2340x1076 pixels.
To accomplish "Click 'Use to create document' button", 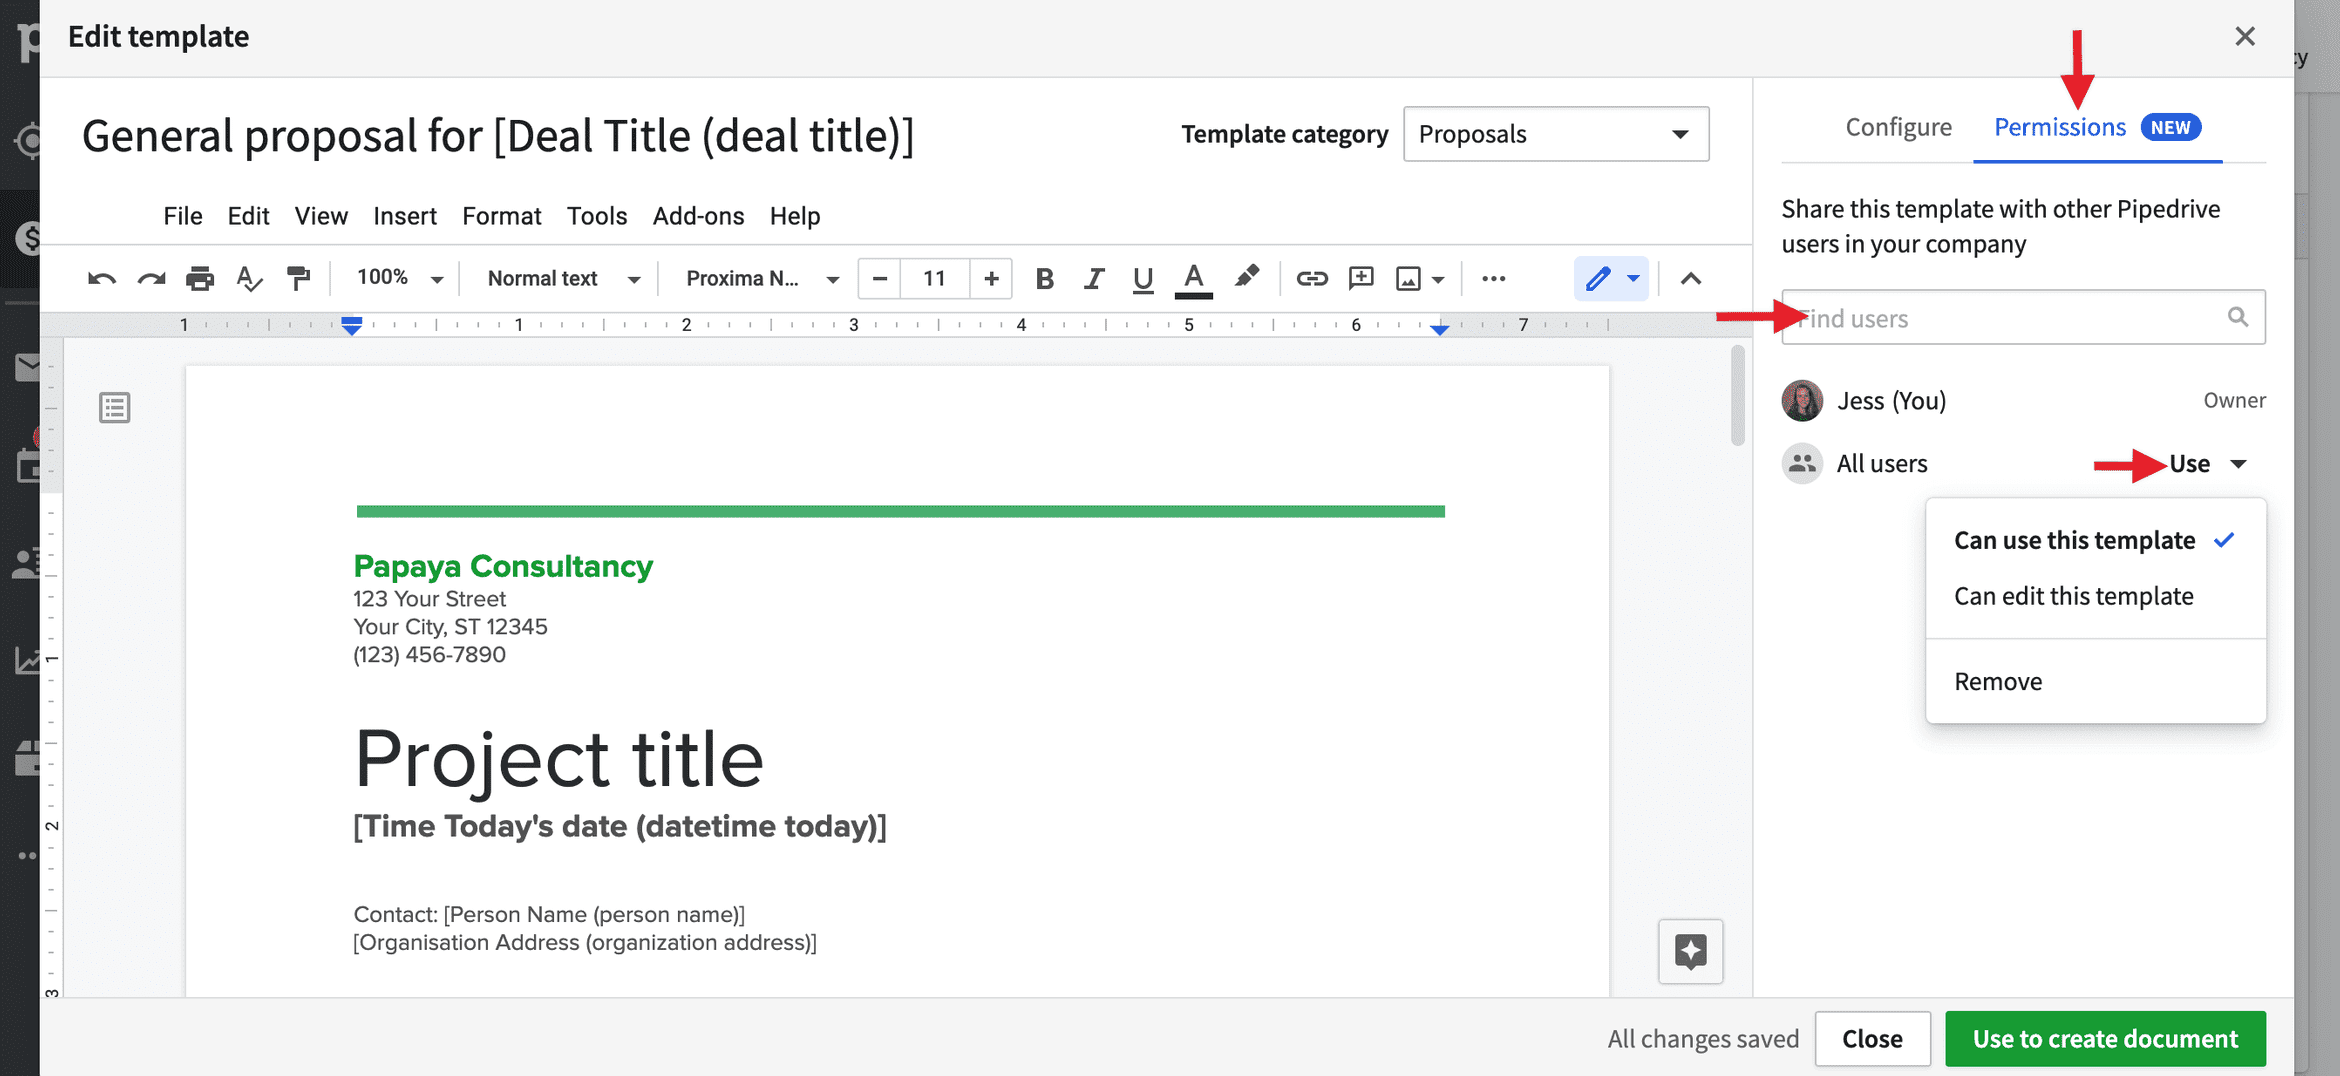I will (2105, 1038).
